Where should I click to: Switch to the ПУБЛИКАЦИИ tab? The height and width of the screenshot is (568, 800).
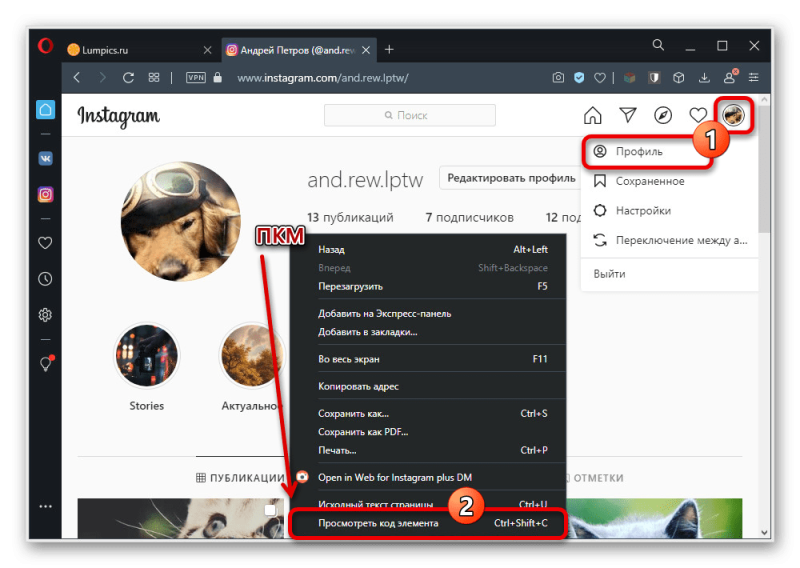click(x=240, y=478)
